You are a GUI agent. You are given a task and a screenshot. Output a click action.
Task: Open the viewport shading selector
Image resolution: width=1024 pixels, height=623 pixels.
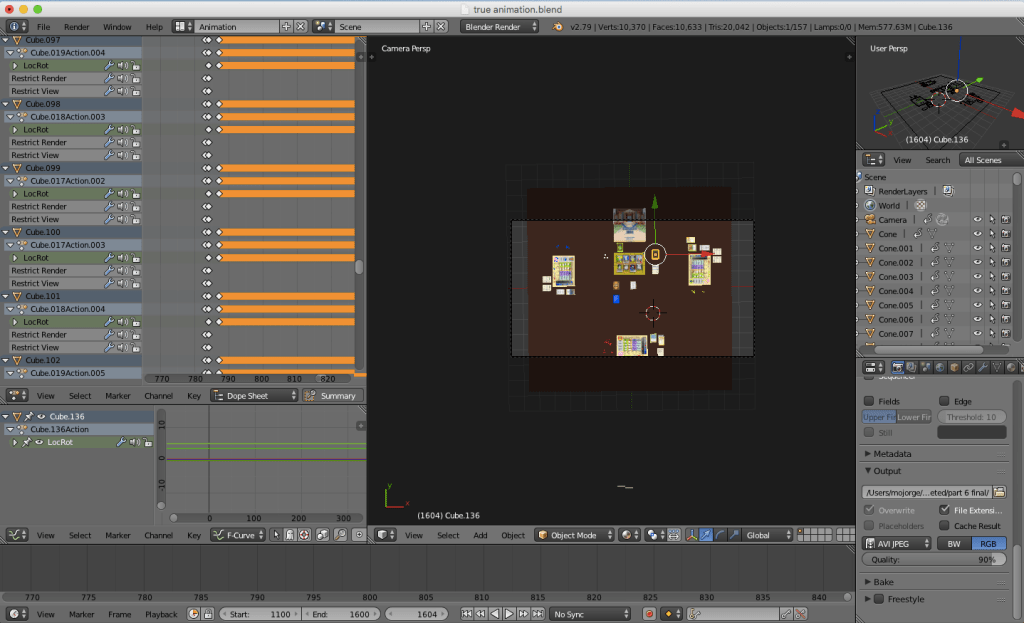coord(630,535)
